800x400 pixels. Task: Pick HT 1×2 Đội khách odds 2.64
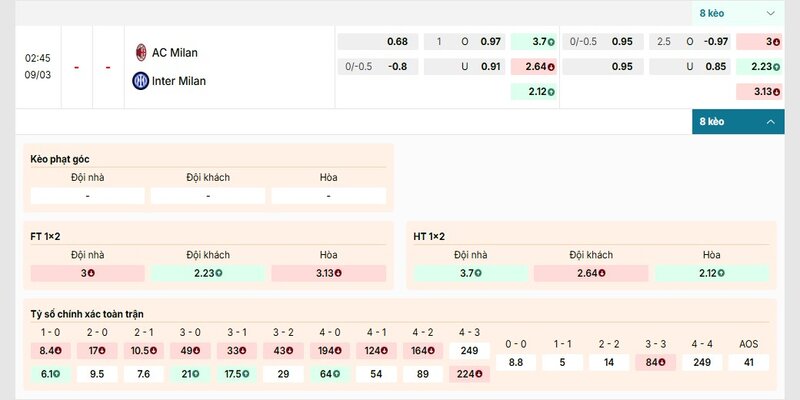pos(591,273)
